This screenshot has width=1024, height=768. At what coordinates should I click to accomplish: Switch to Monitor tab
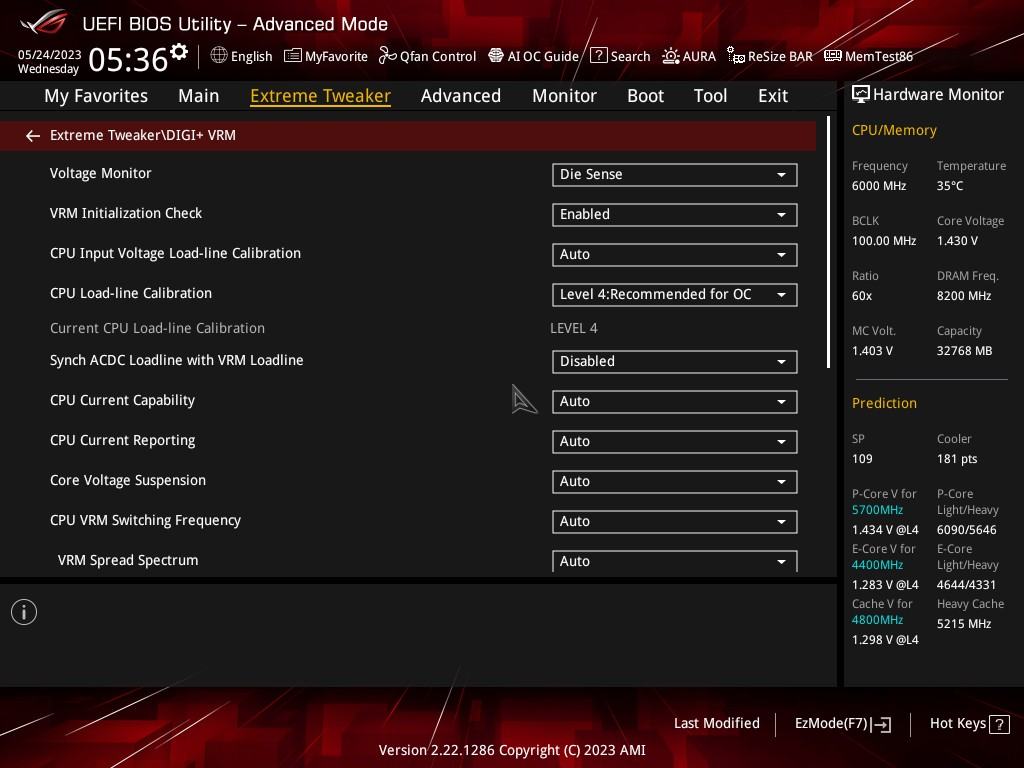(x=564, y=95)
